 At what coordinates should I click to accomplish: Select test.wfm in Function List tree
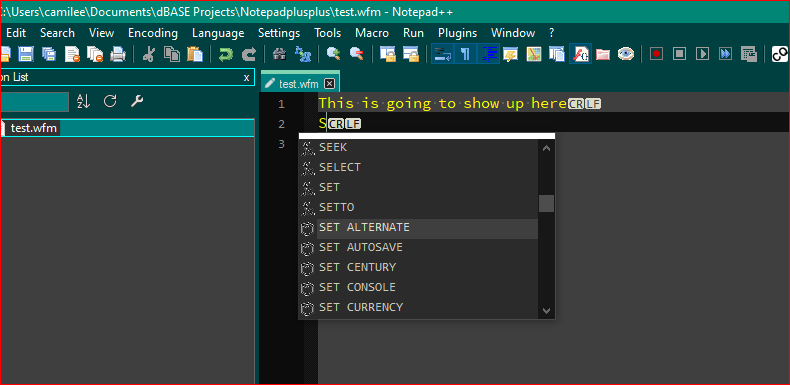coord(34,128)
